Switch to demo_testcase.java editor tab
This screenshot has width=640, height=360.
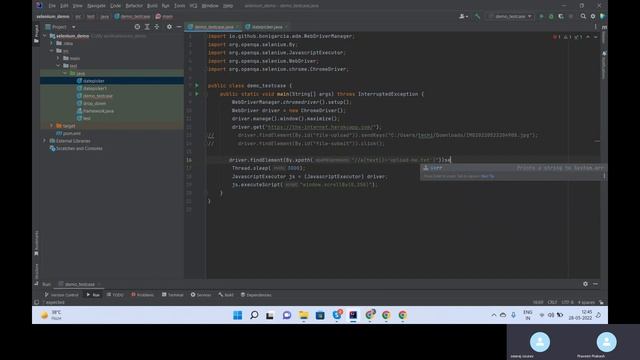pos(213,27)
